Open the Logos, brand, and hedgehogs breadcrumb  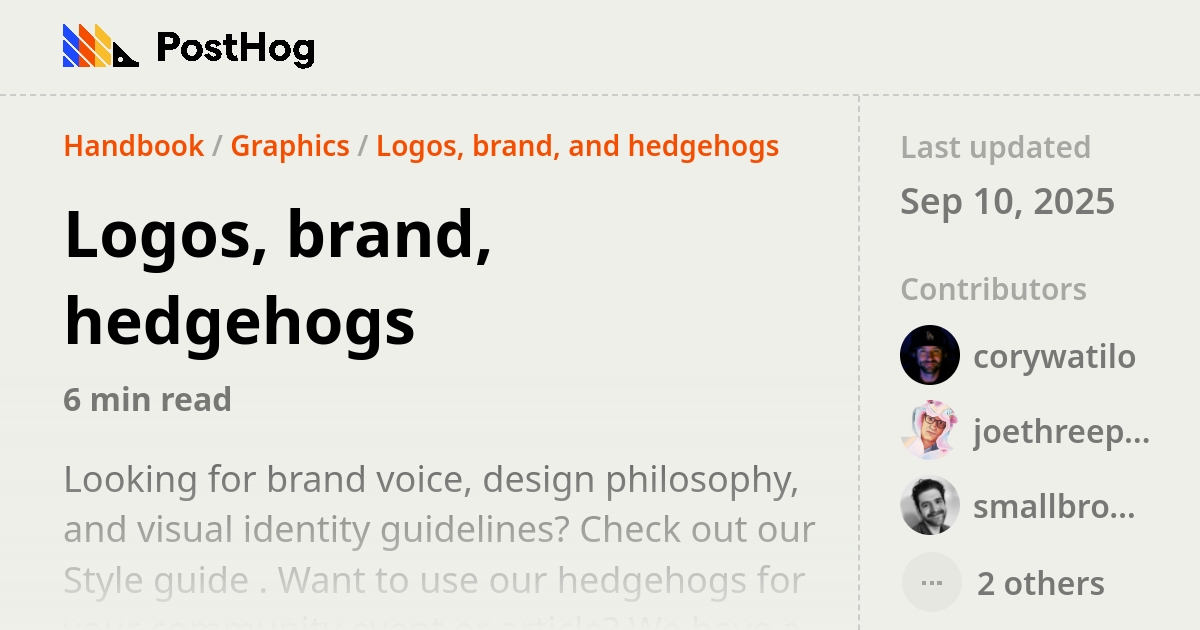tap(576, 146)
